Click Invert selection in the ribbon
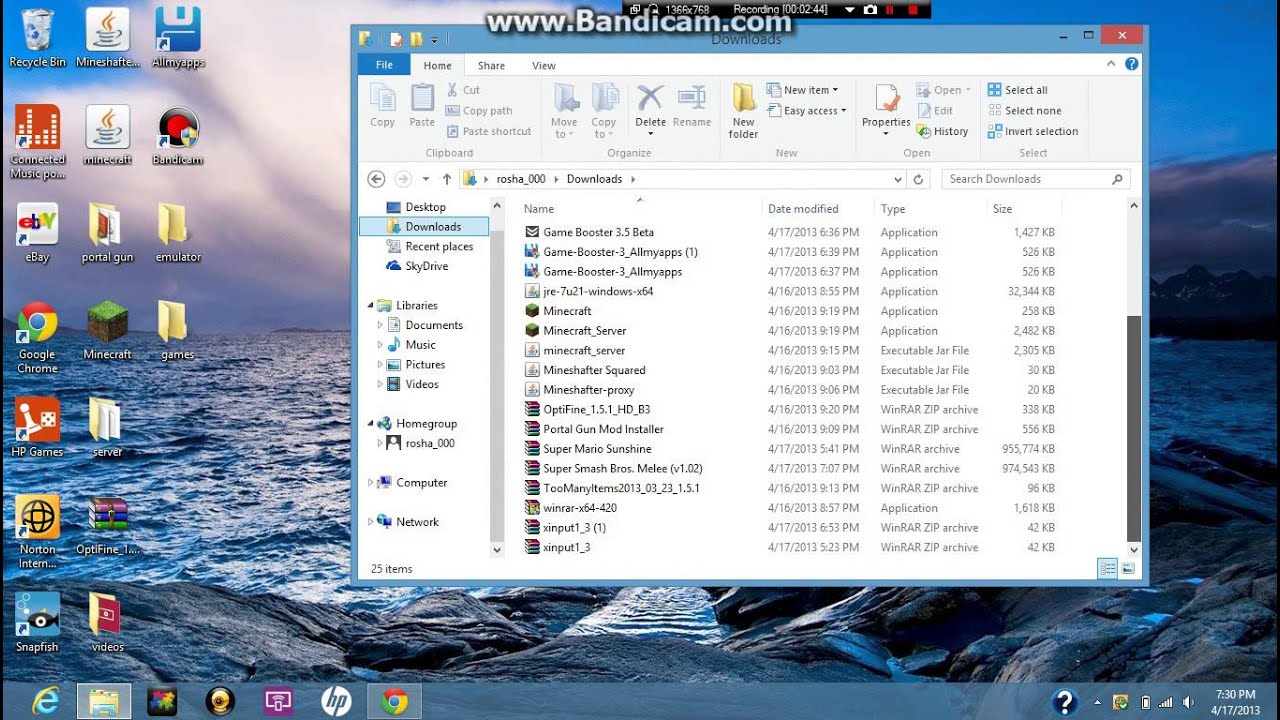The height and width of the screenshot is (720, 1280). point(1033,131)
